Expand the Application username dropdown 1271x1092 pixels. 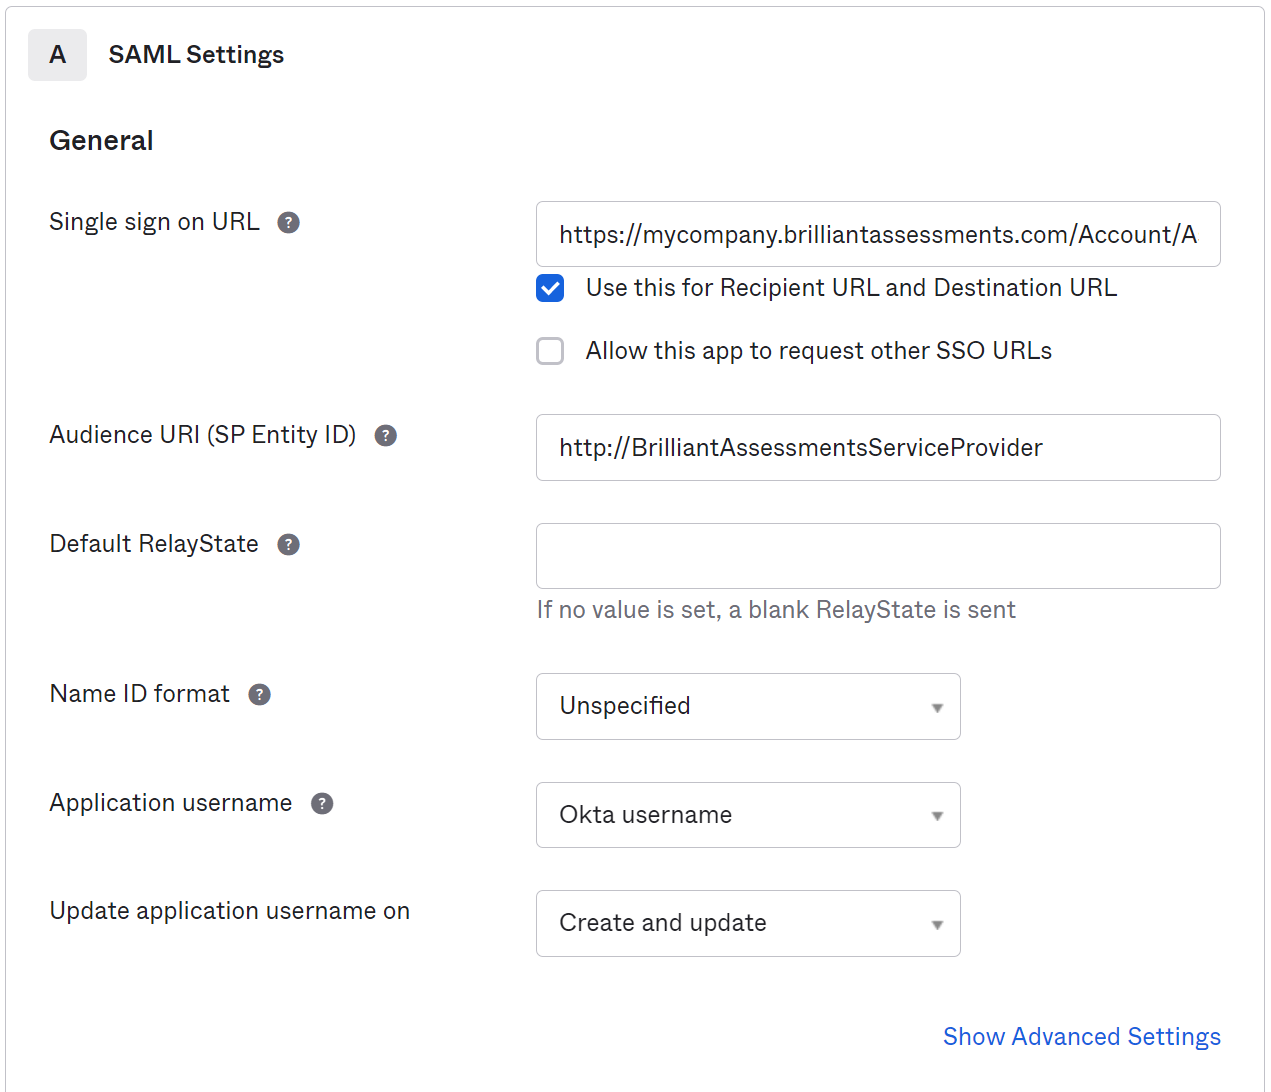[747, 815]
